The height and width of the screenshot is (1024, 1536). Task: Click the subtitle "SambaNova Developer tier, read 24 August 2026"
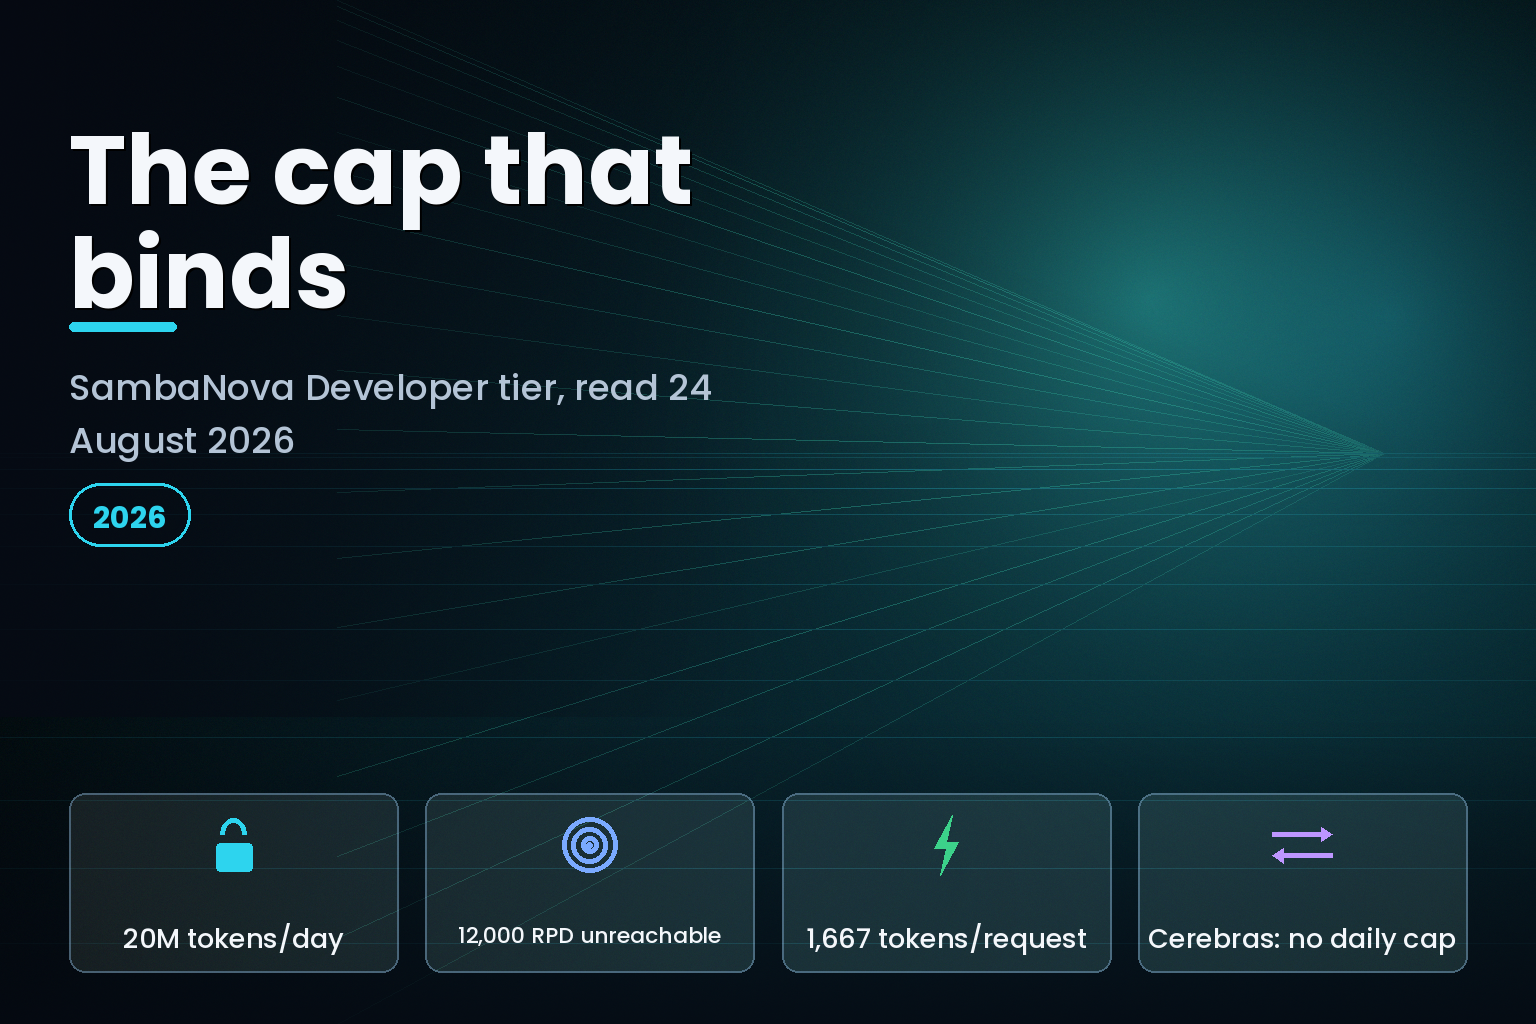[390, 414]
